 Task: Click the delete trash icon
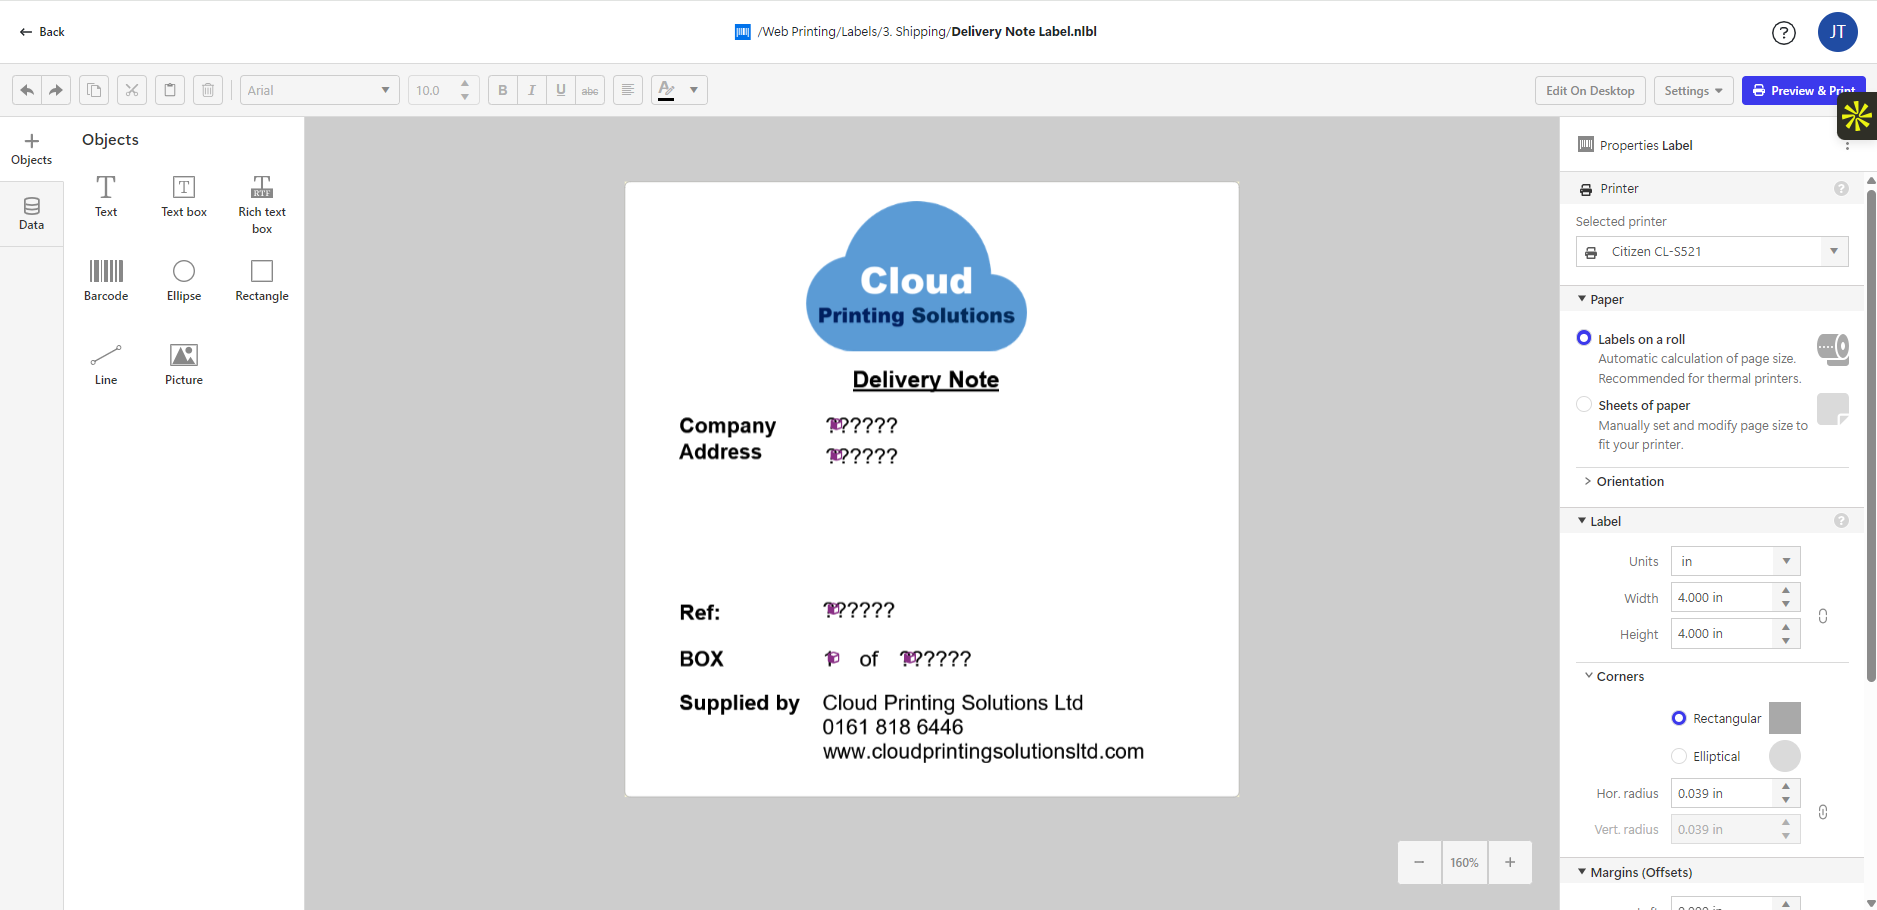tap(208, 90)
